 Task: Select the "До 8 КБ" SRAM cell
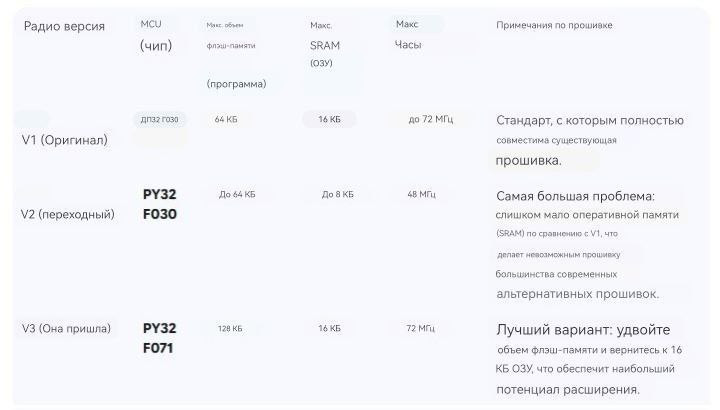[337, 195]
